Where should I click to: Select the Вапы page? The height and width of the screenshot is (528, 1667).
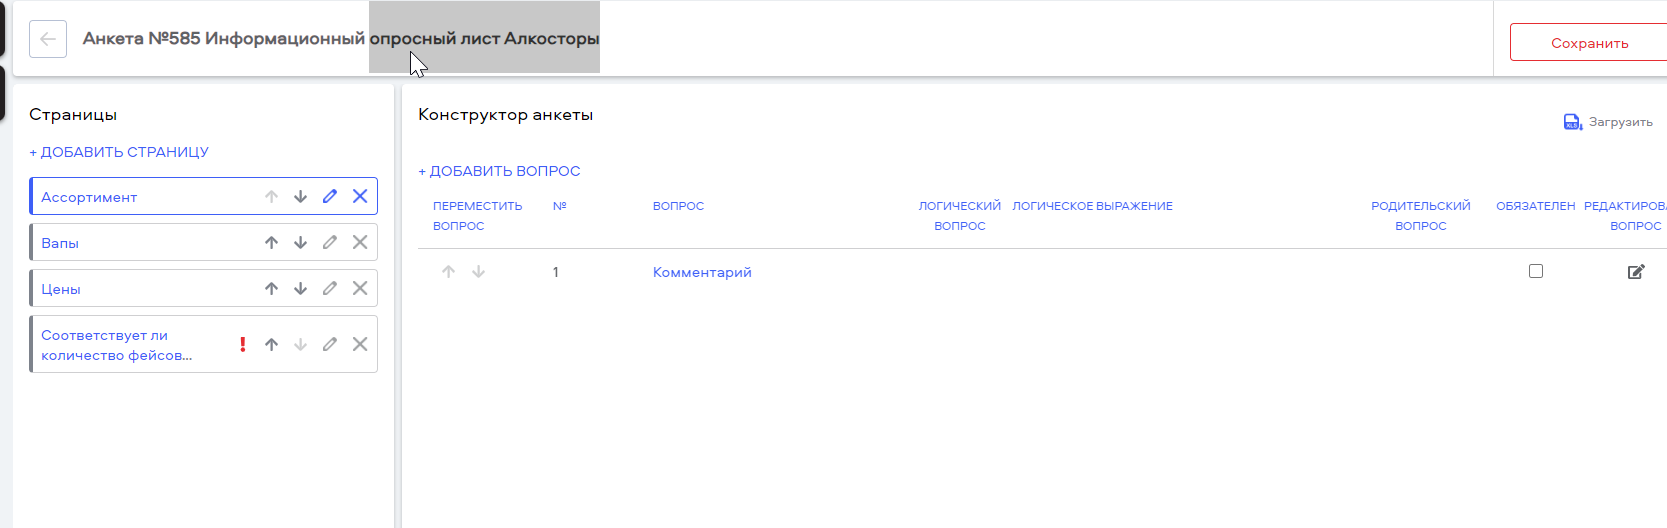[x=60, y=243]
